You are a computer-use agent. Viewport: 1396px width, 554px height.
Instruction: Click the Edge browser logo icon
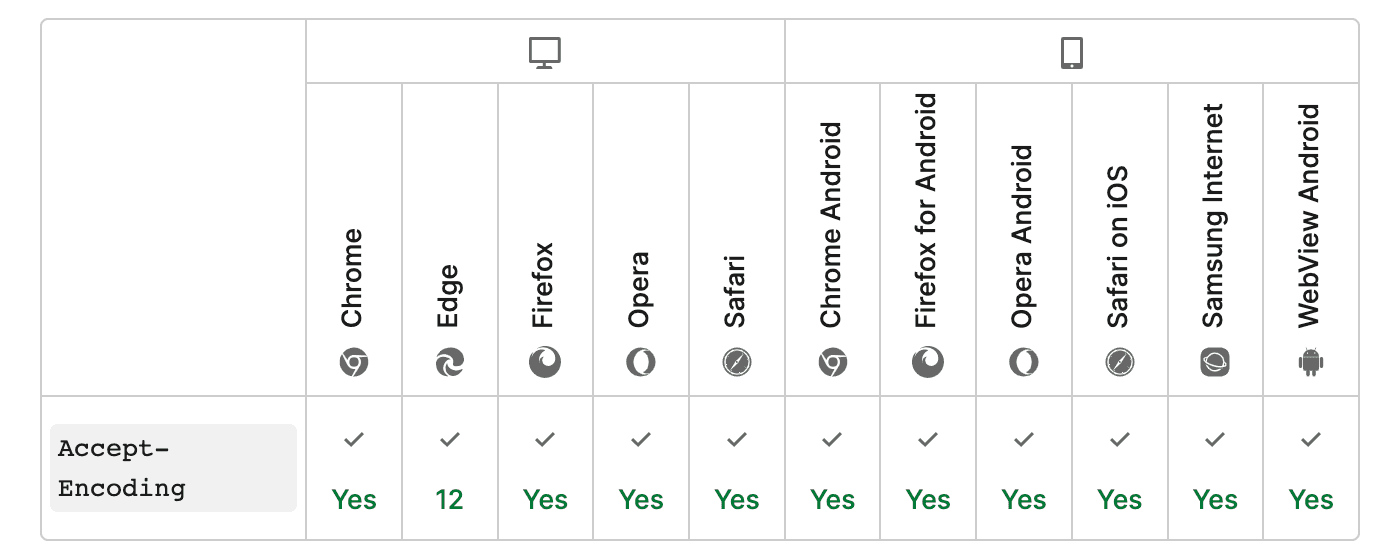click(450, 362)
